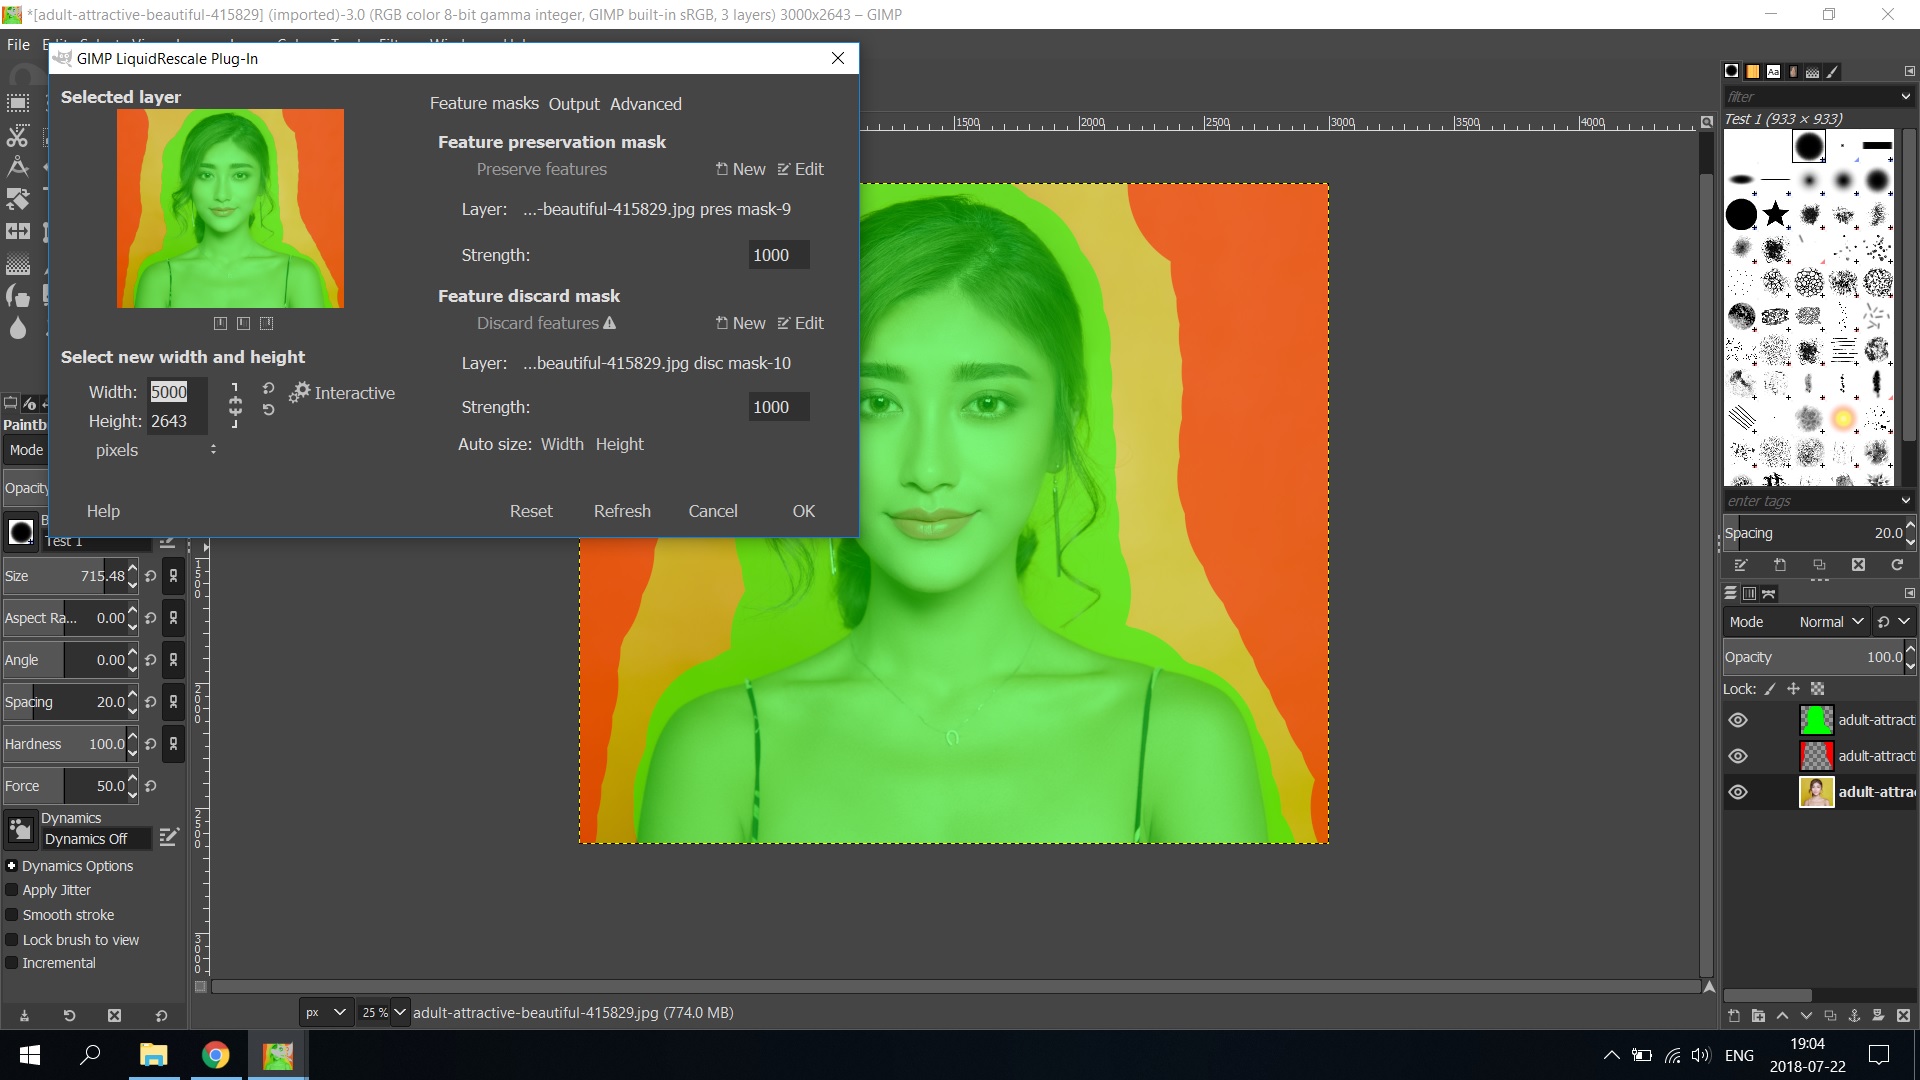This screenshot has width=1920, height=1080.
Task: Click the Width input field
Action: point(176,392)
